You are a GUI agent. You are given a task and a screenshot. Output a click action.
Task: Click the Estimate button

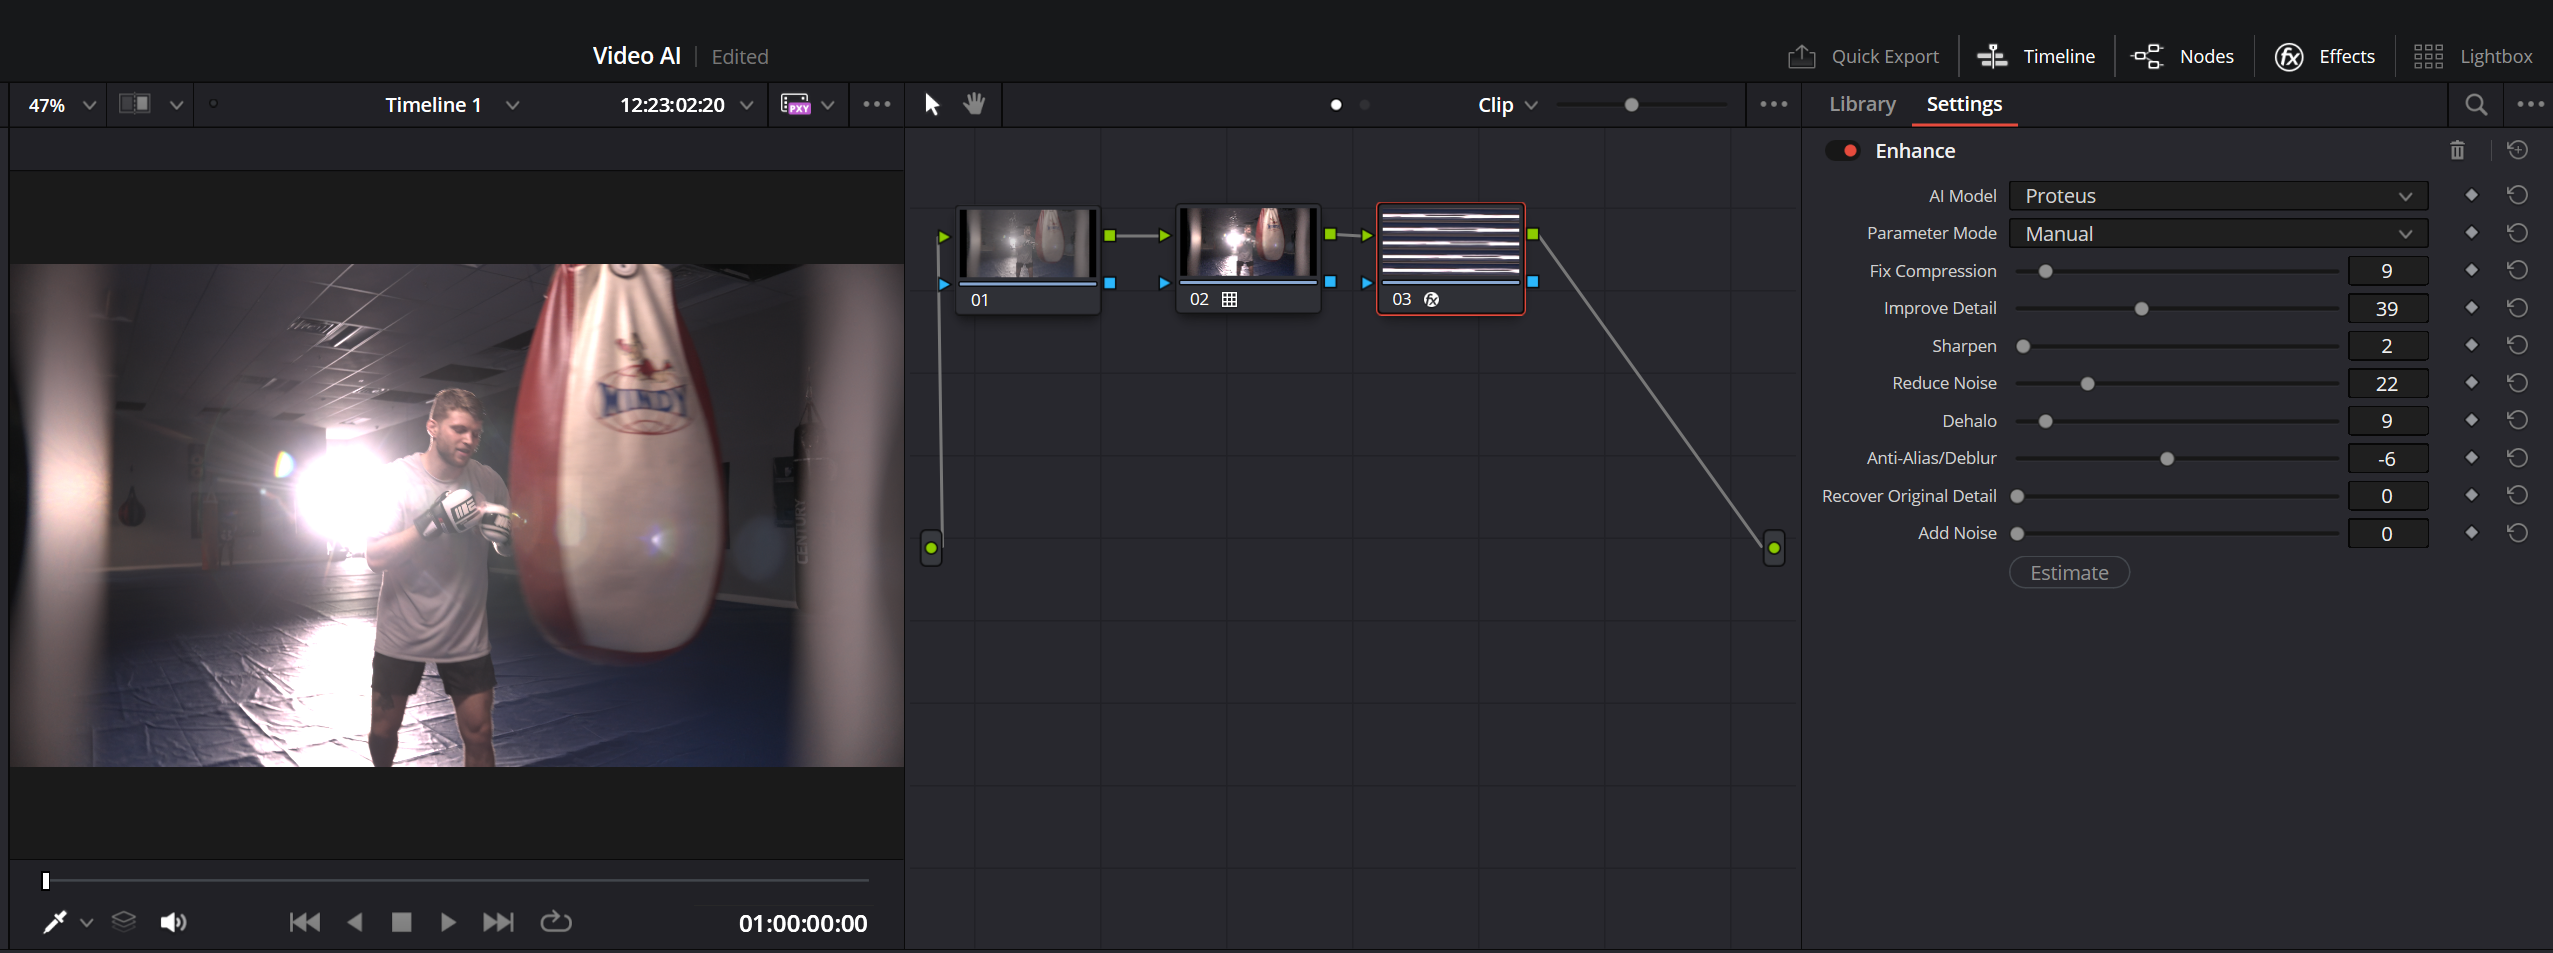[2069, 573]
